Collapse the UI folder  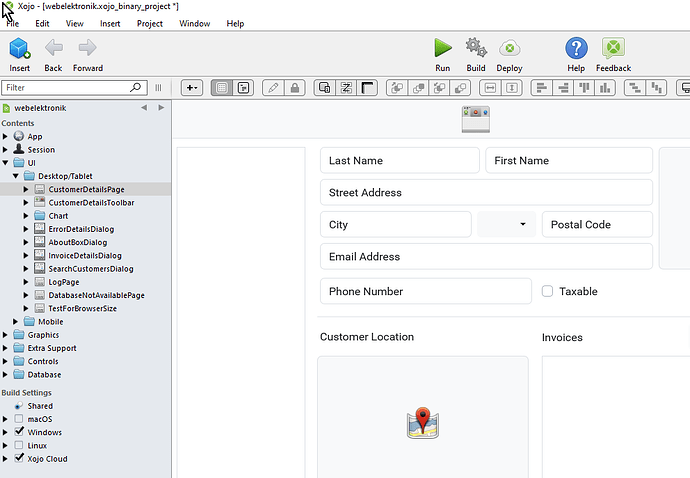point(5,163)
